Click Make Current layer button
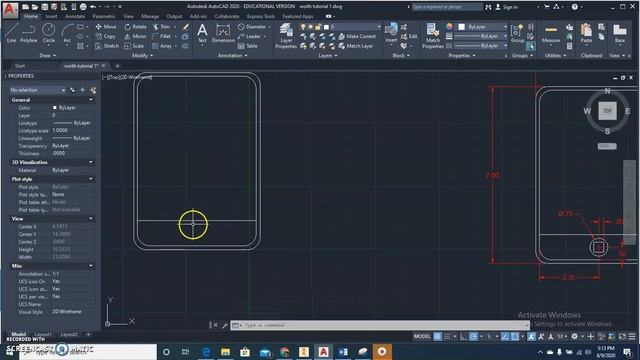 tap(357, 36)
